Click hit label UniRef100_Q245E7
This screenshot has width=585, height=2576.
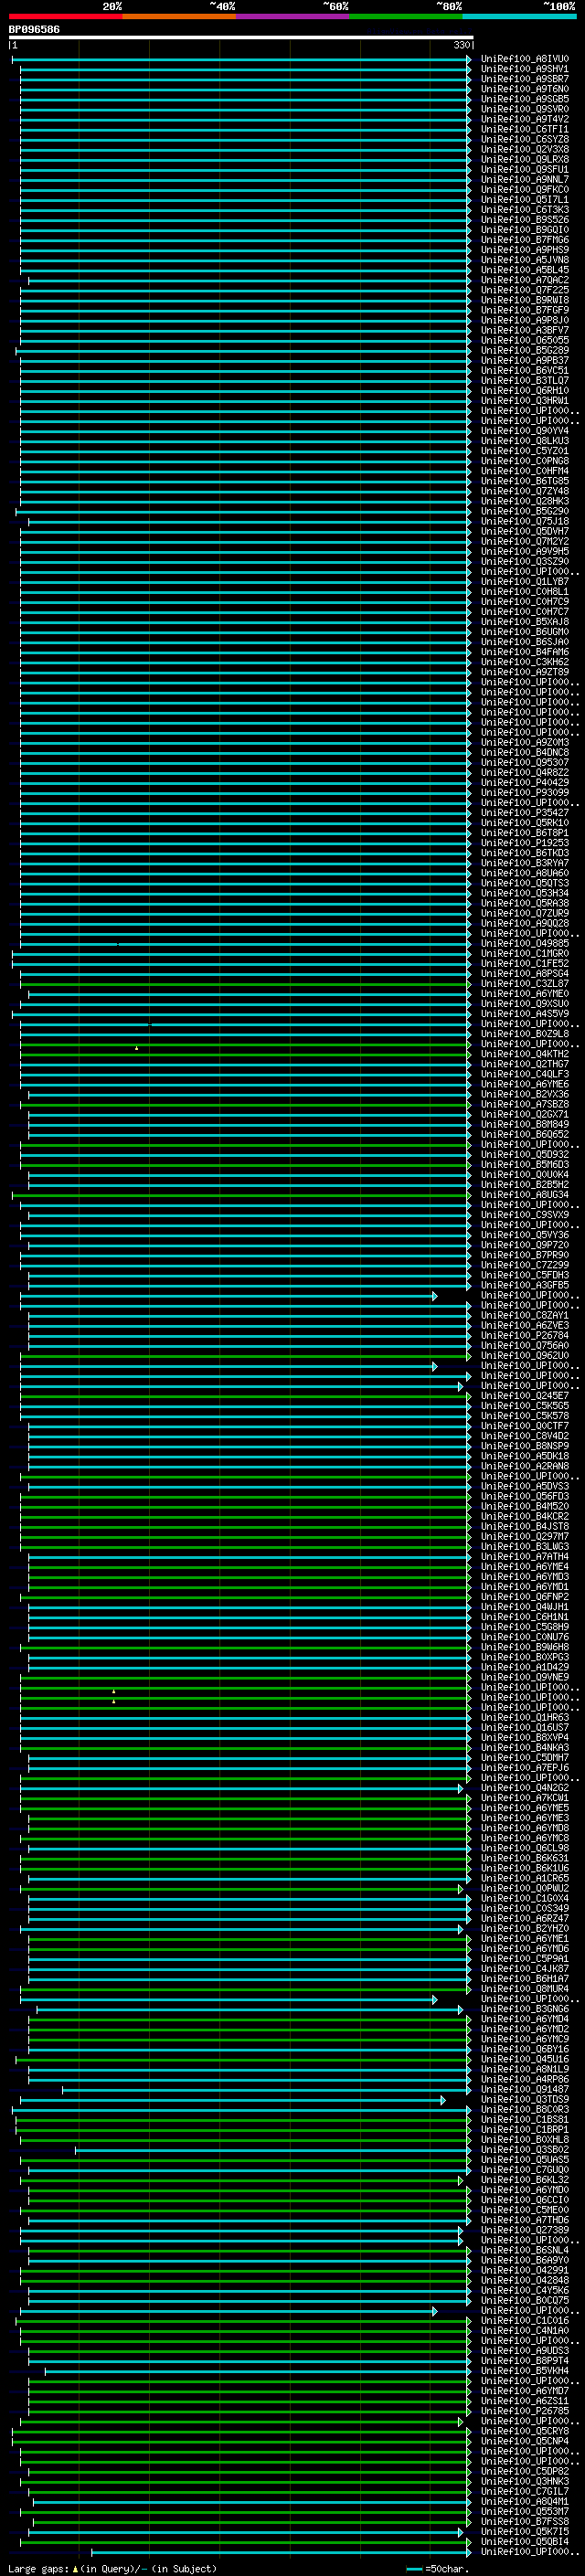click(525, 1396)
